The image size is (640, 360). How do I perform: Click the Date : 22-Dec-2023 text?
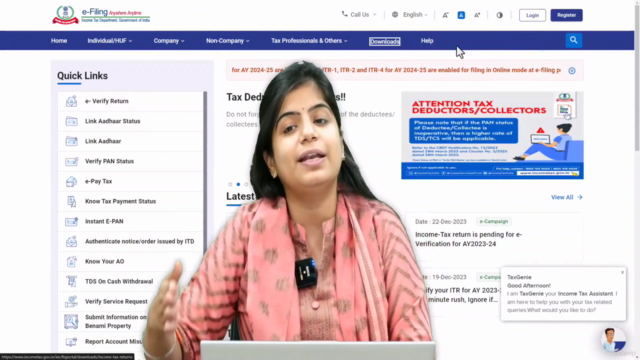(x=440, y=222)
